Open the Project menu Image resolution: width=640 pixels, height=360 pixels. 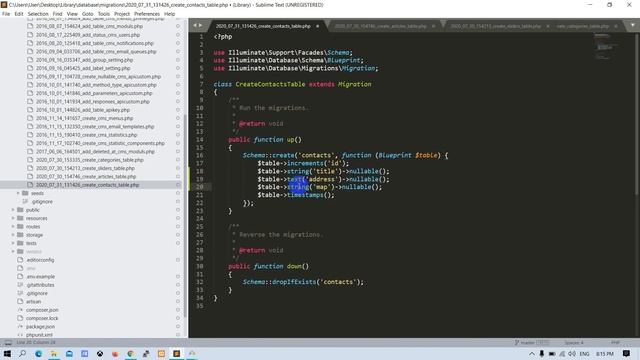click(x=122, y=14)
